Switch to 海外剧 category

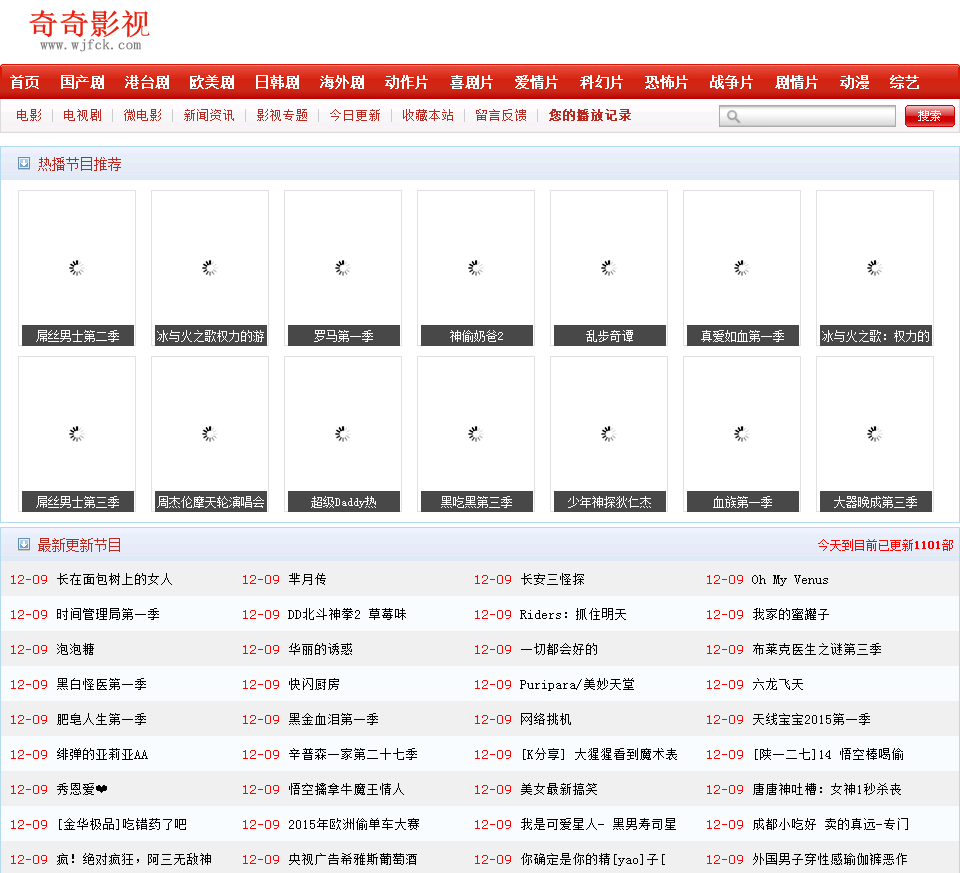coord(342,82)
